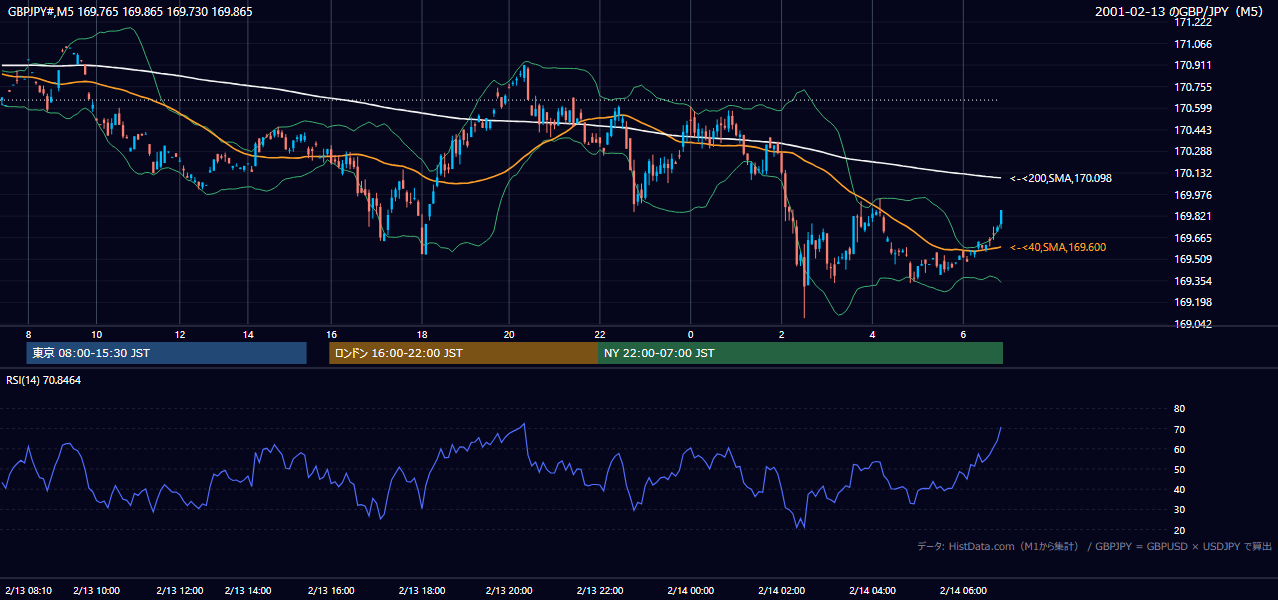
Task: Click hour tick 4 under price chart
Action: coord(873,334)
